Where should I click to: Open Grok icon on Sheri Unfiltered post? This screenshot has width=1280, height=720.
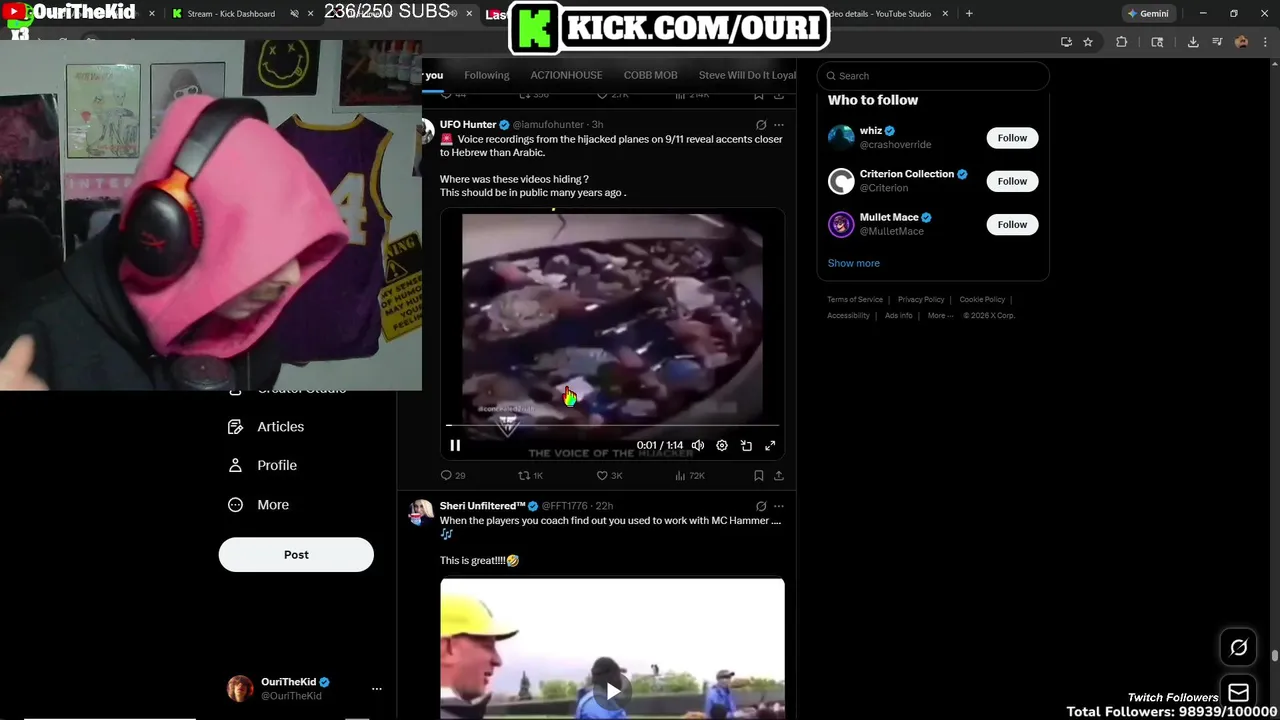coord(761,506)
